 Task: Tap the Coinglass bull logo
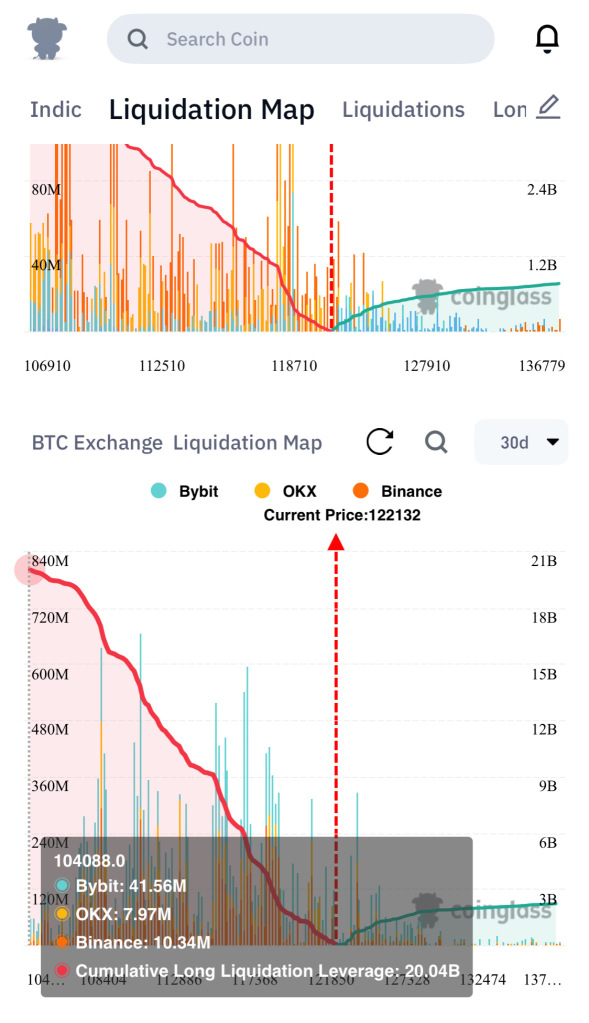[48, 39]
